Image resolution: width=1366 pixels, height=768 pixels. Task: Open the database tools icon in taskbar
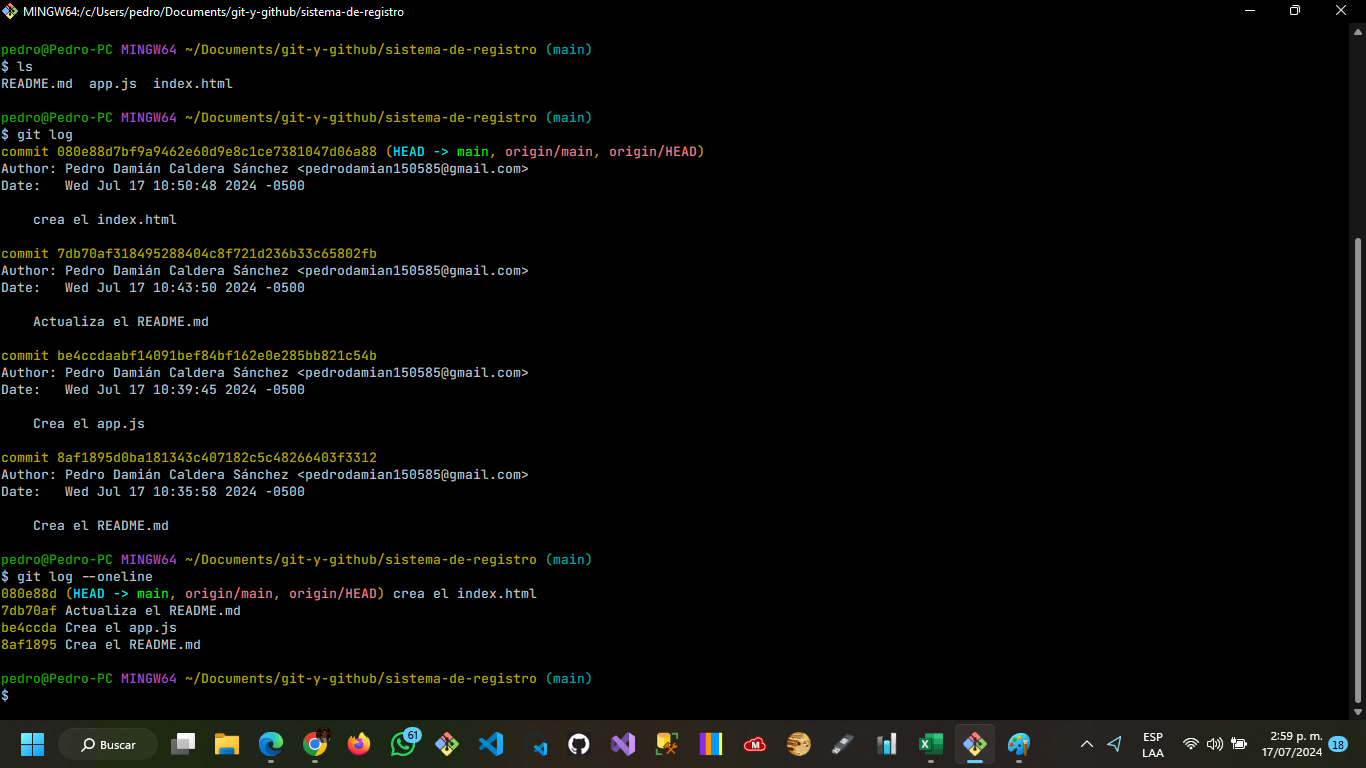[667, 744]
